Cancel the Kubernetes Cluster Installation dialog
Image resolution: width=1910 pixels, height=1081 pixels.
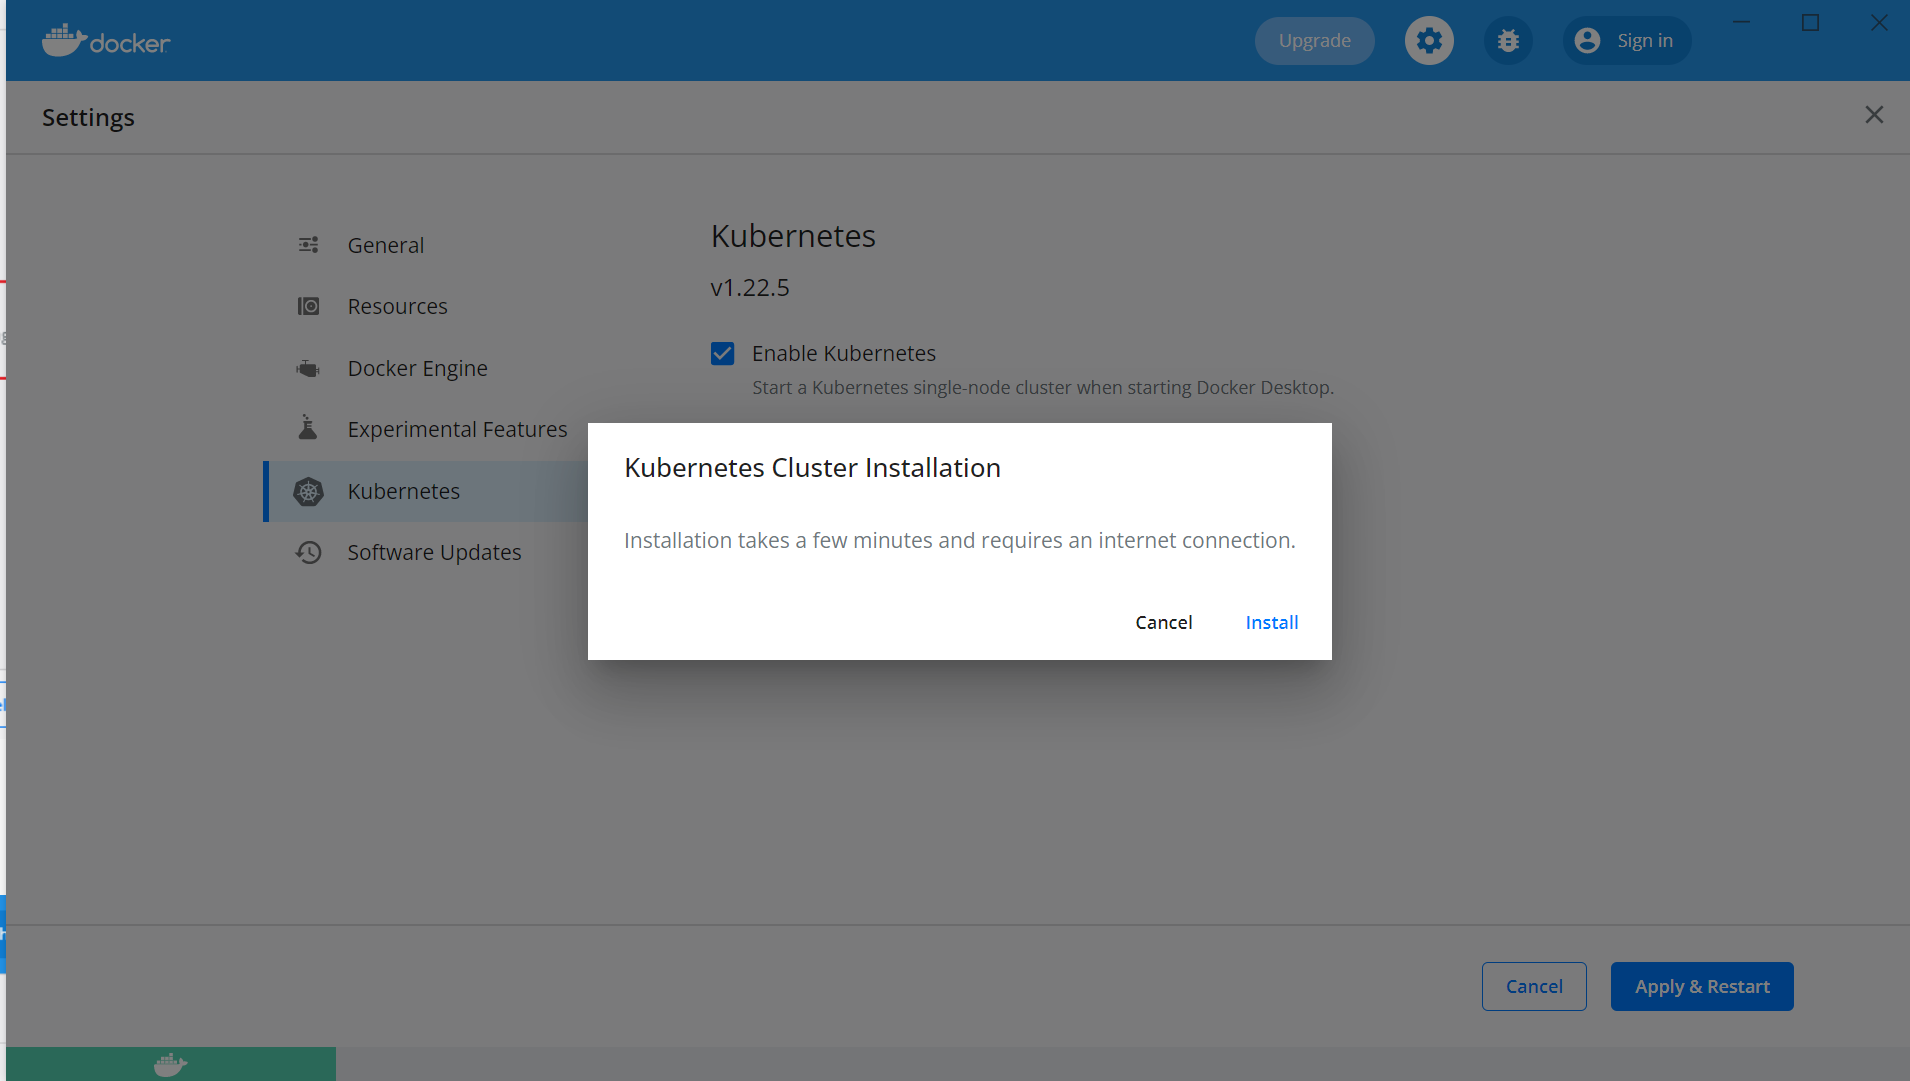tap(1163, 622)
